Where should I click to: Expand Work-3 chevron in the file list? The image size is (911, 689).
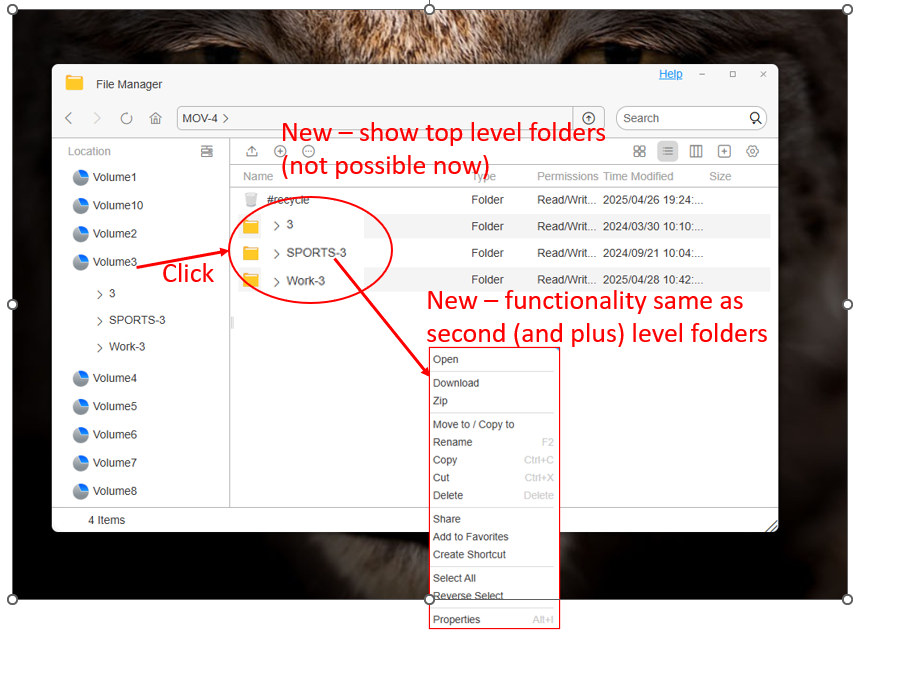pos(277,282)
